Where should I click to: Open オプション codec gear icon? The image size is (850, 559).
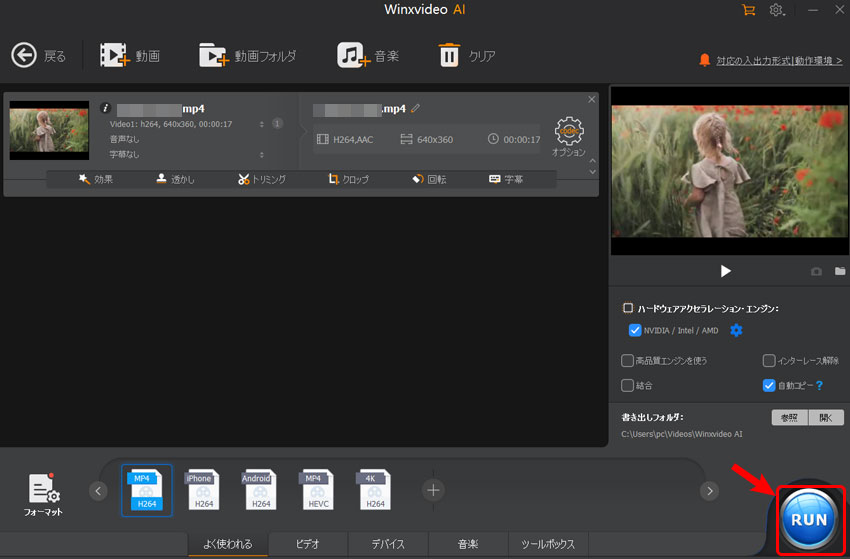click(x=568, y=131)
